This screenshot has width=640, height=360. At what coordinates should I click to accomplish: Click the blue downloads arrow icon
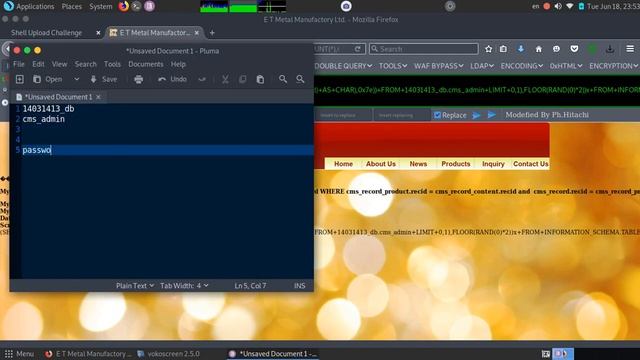click(521, 49)
